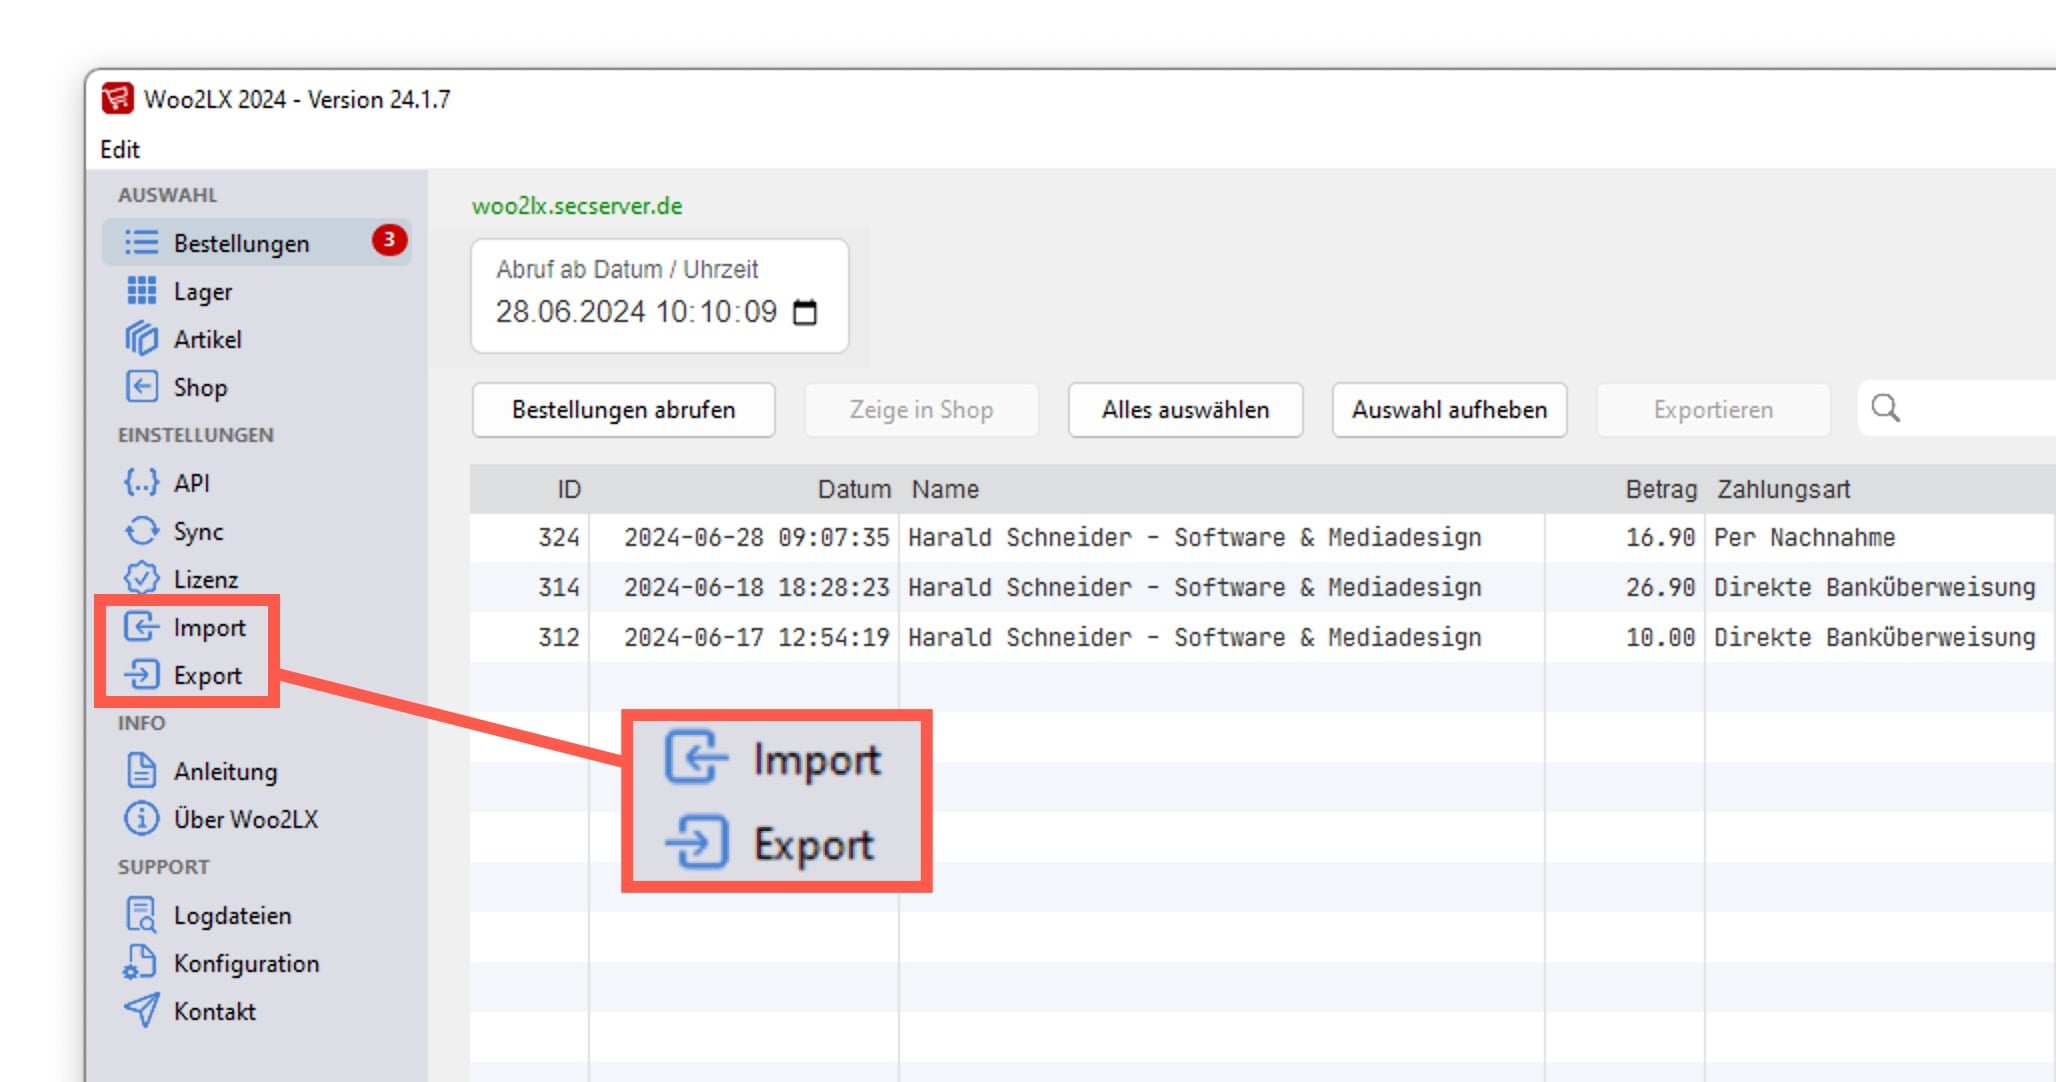Open the calendar picker icon for Abruf date
This screenshot has width=2056, height=1082.
coord(805,313)
